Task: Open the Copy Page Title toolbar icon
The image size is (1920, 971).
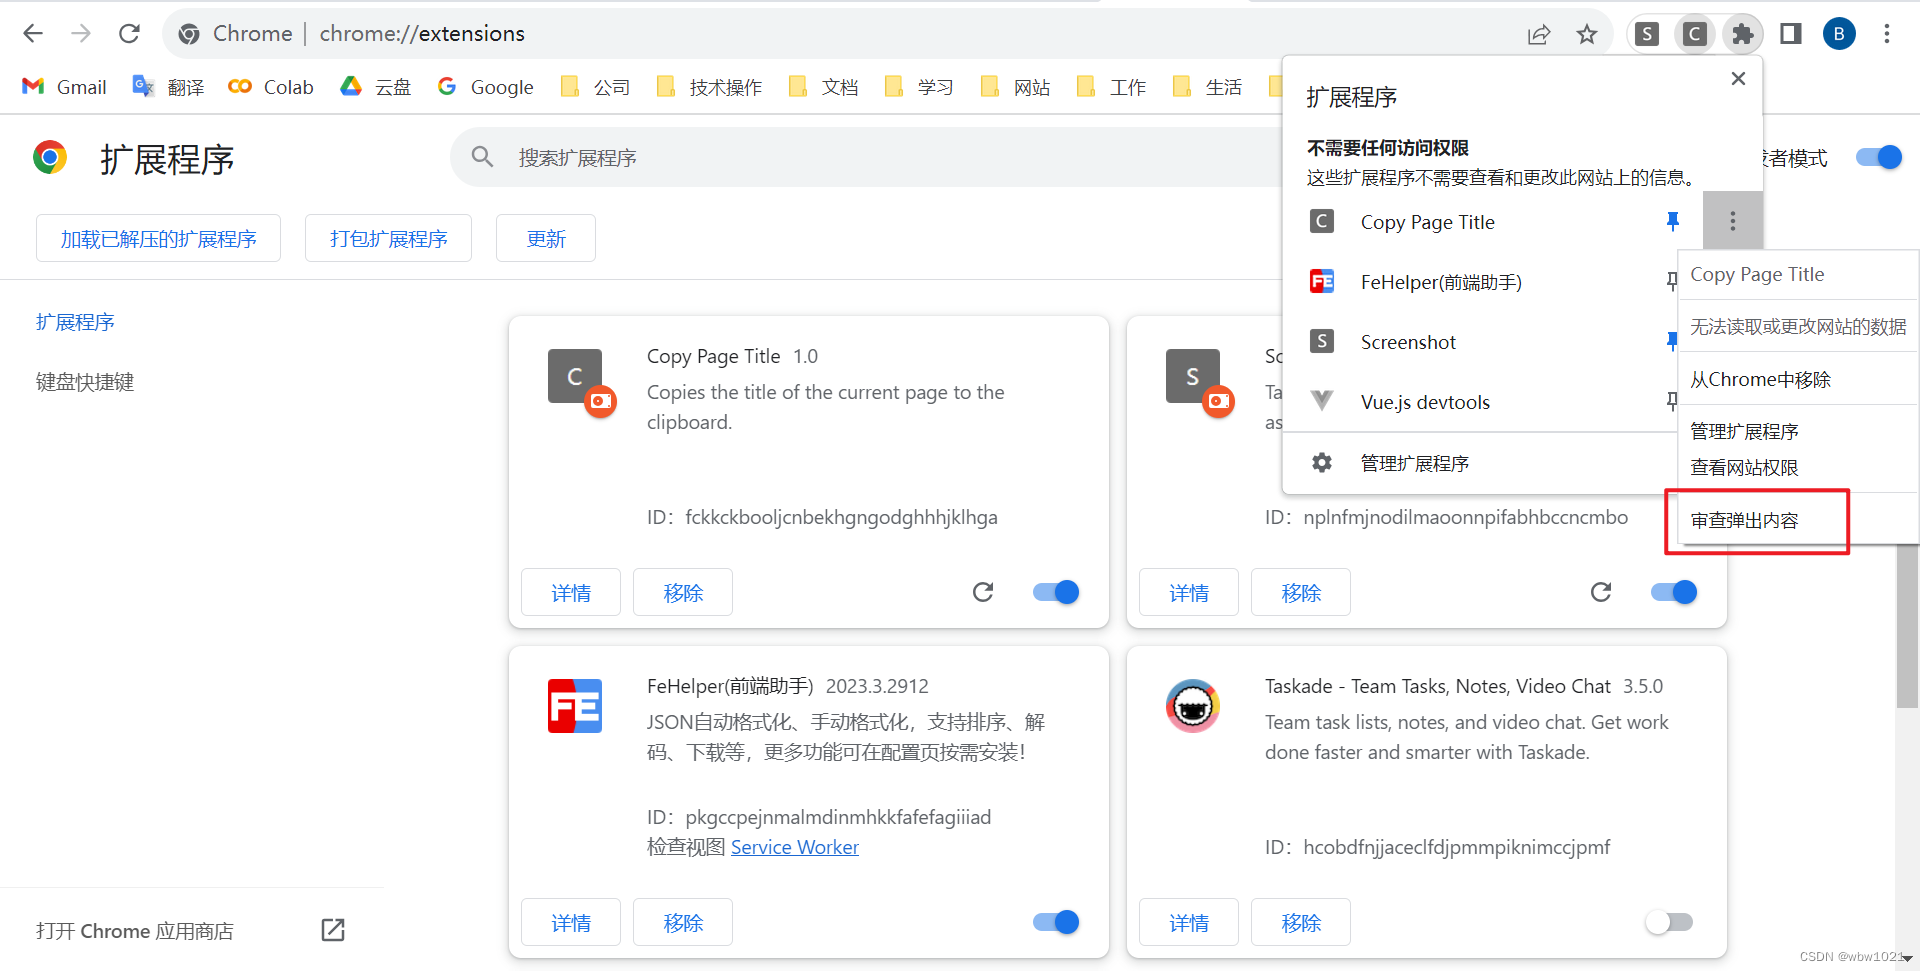Action: pos(1694,34)
